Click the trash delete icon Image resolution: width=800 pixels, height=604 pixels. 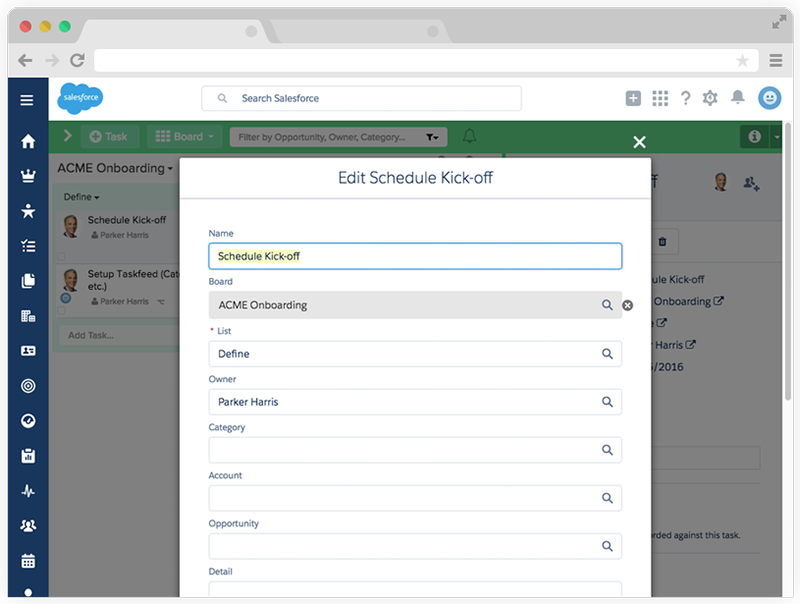click(x=662, y=242)
